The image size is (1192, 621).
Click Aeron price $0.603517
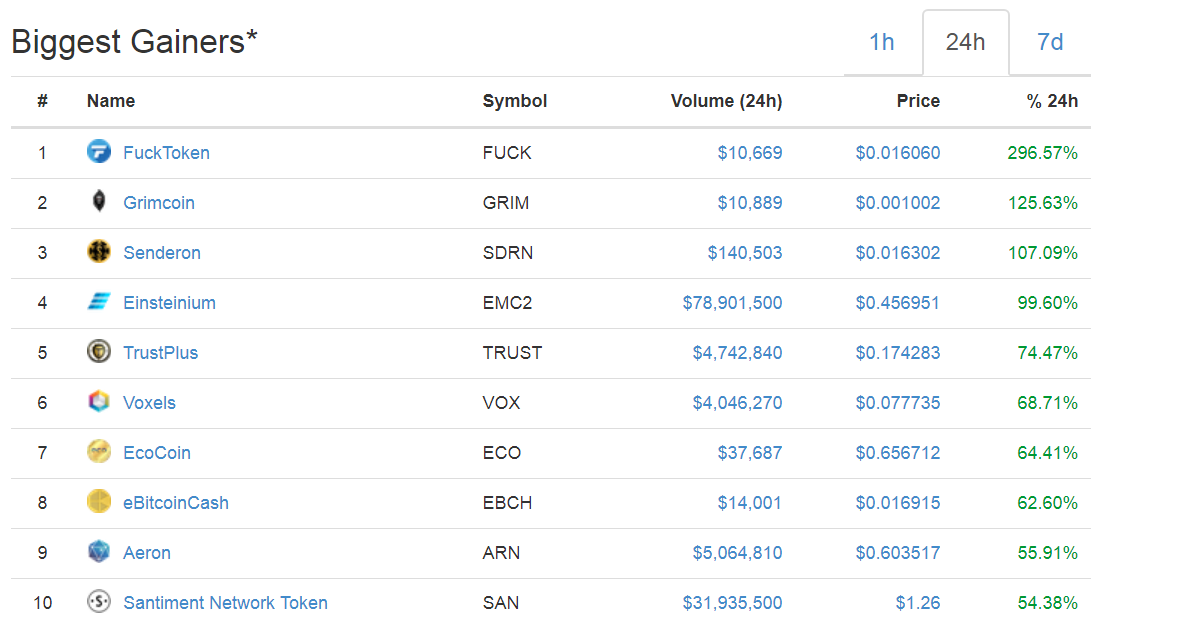click(898, 553)
